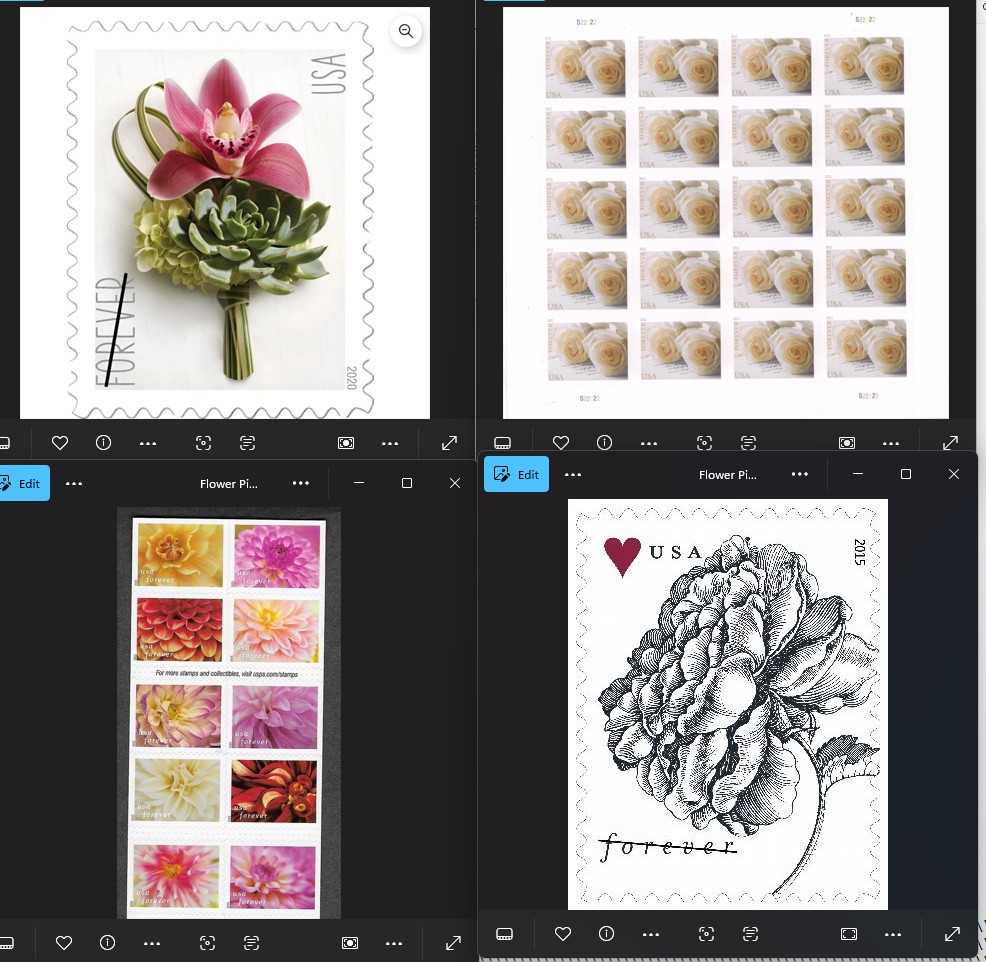Toggle the filmstrip view in the peony window

504,934
